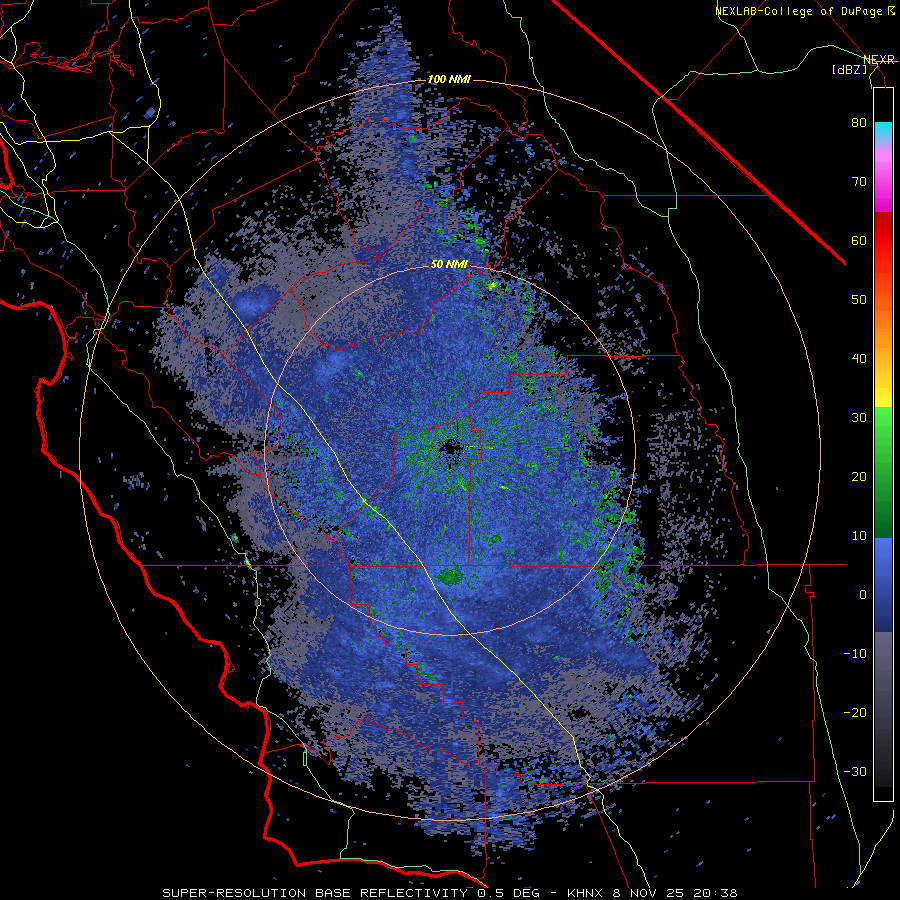Click the 50 NMI range ring label

(x=449, y=264)
